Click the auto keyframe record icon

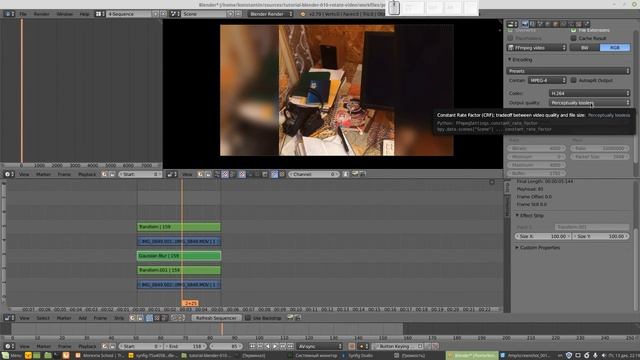[351, 346]
